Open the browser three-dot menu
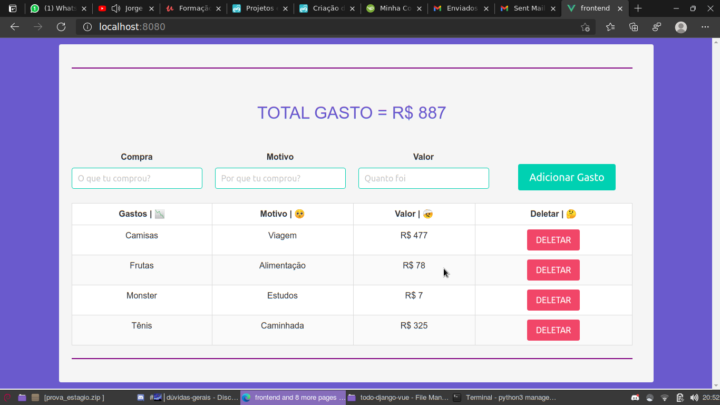The width and height of the screenshot is (720, 405). (x=706, y=26)
